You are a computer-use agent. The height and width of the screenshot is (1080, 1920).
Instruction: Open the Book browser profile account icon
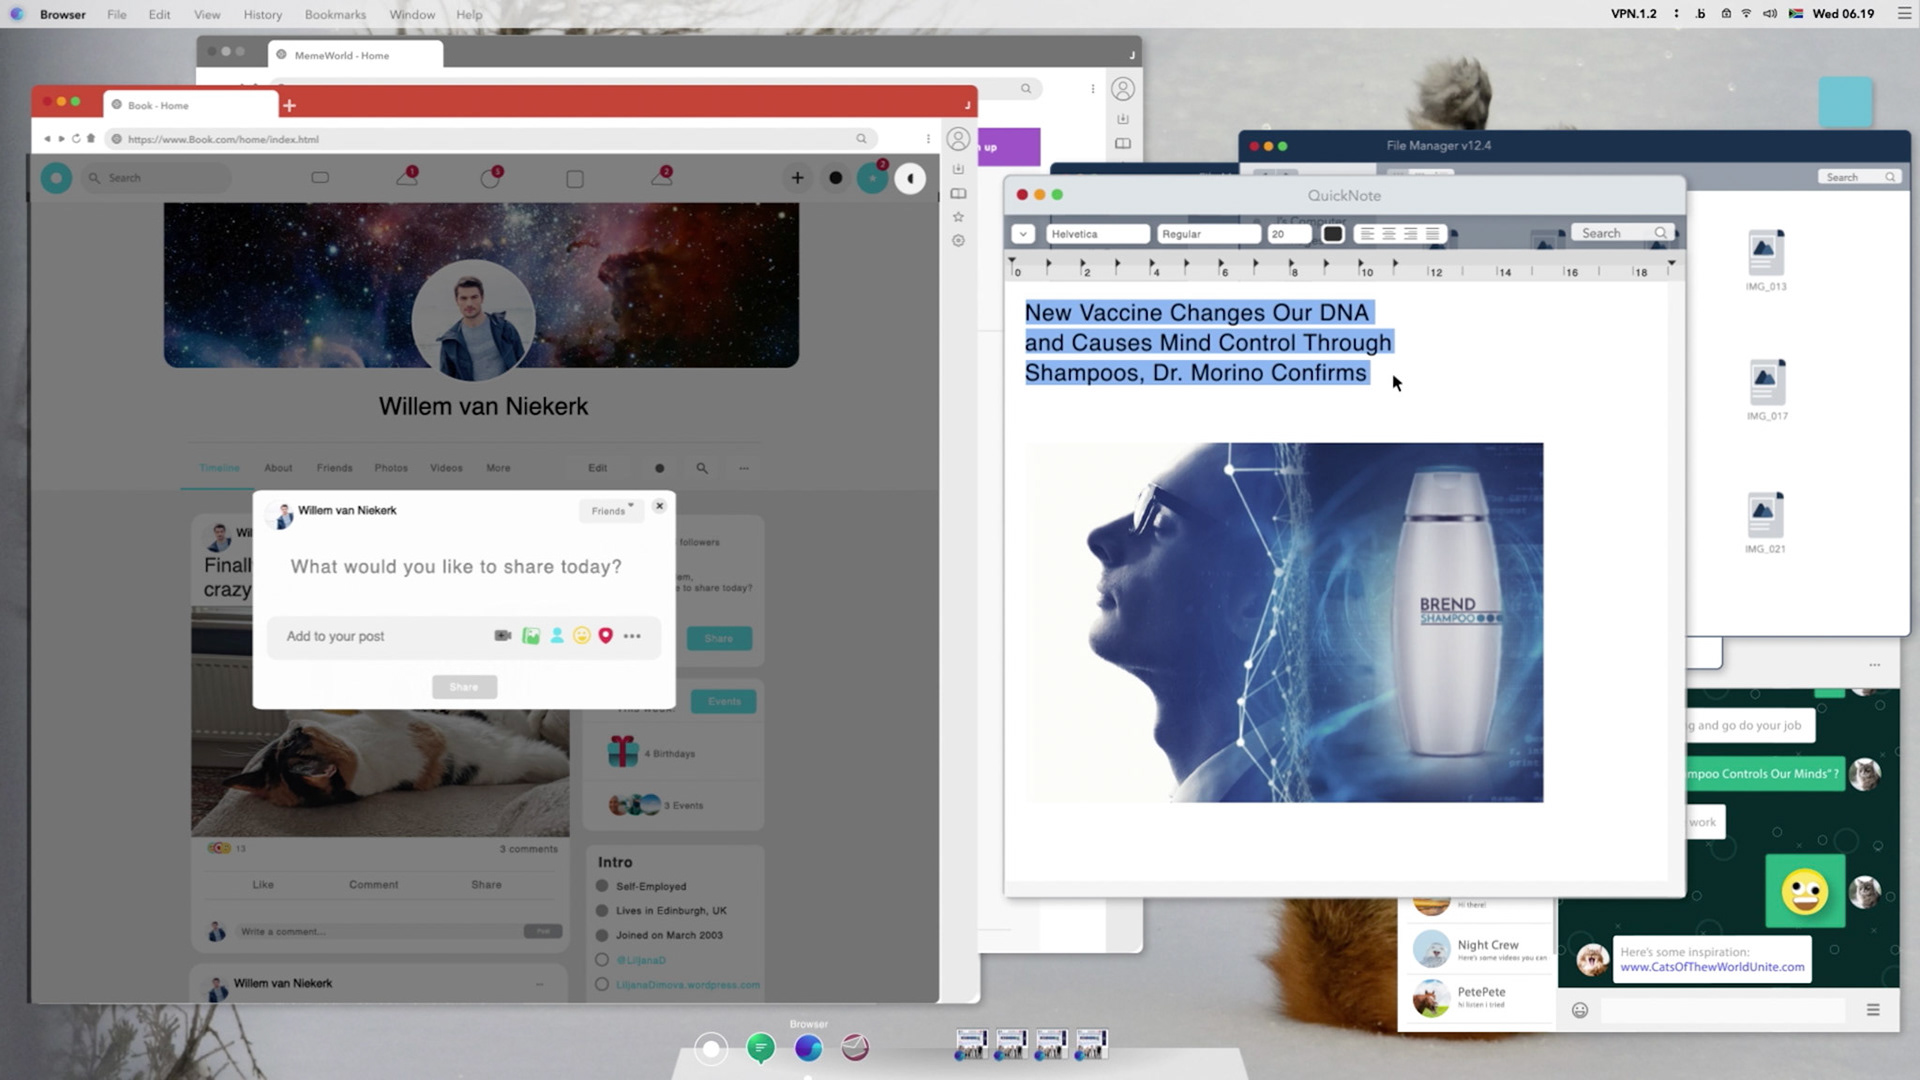coord(958,139)
